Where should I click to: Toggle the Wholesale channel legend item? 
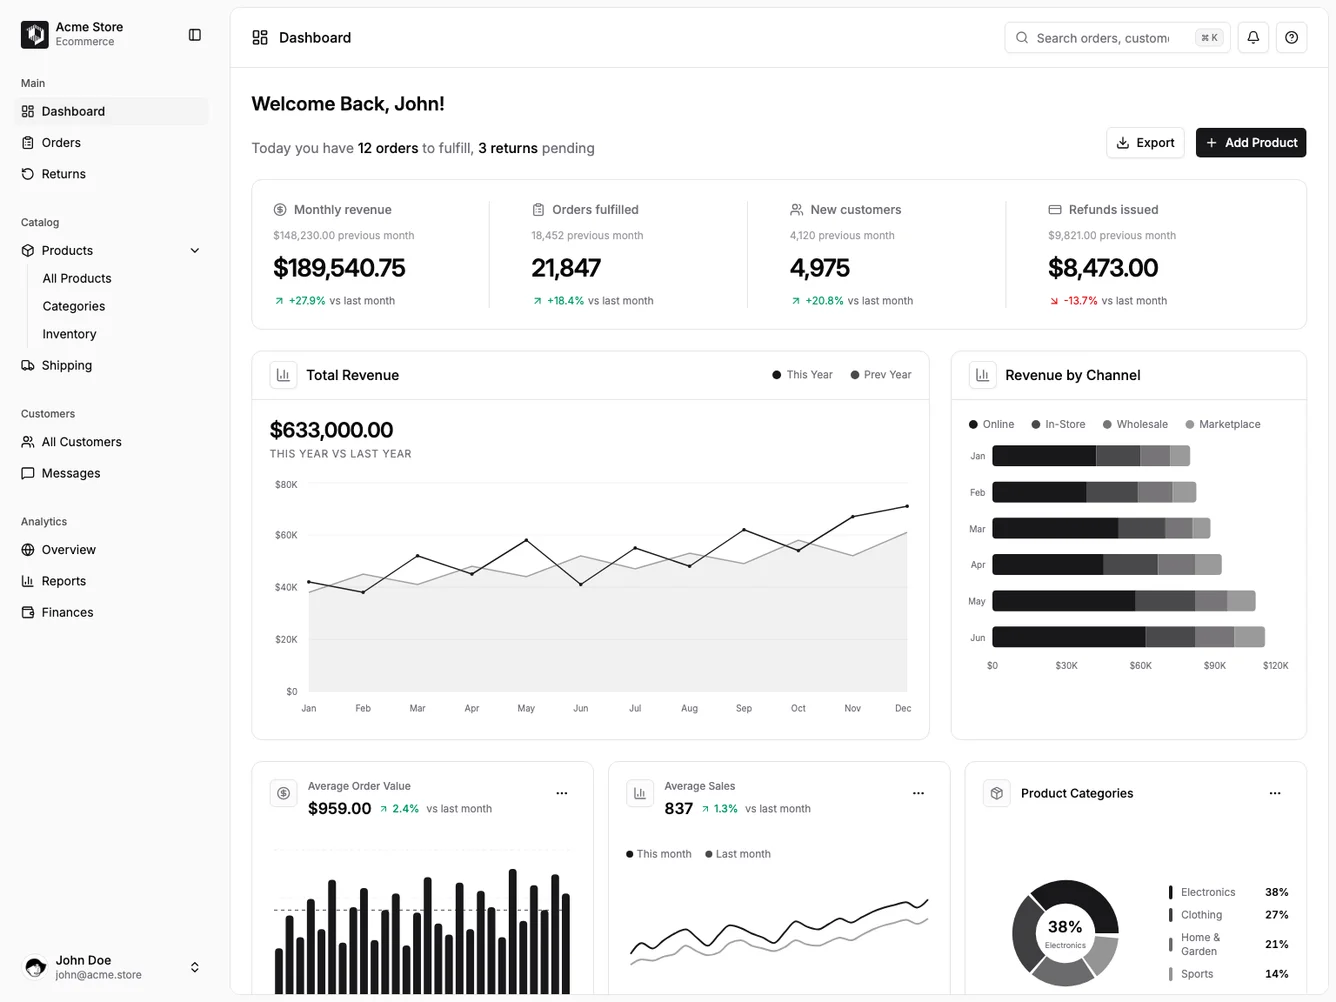coord(1134,424)
